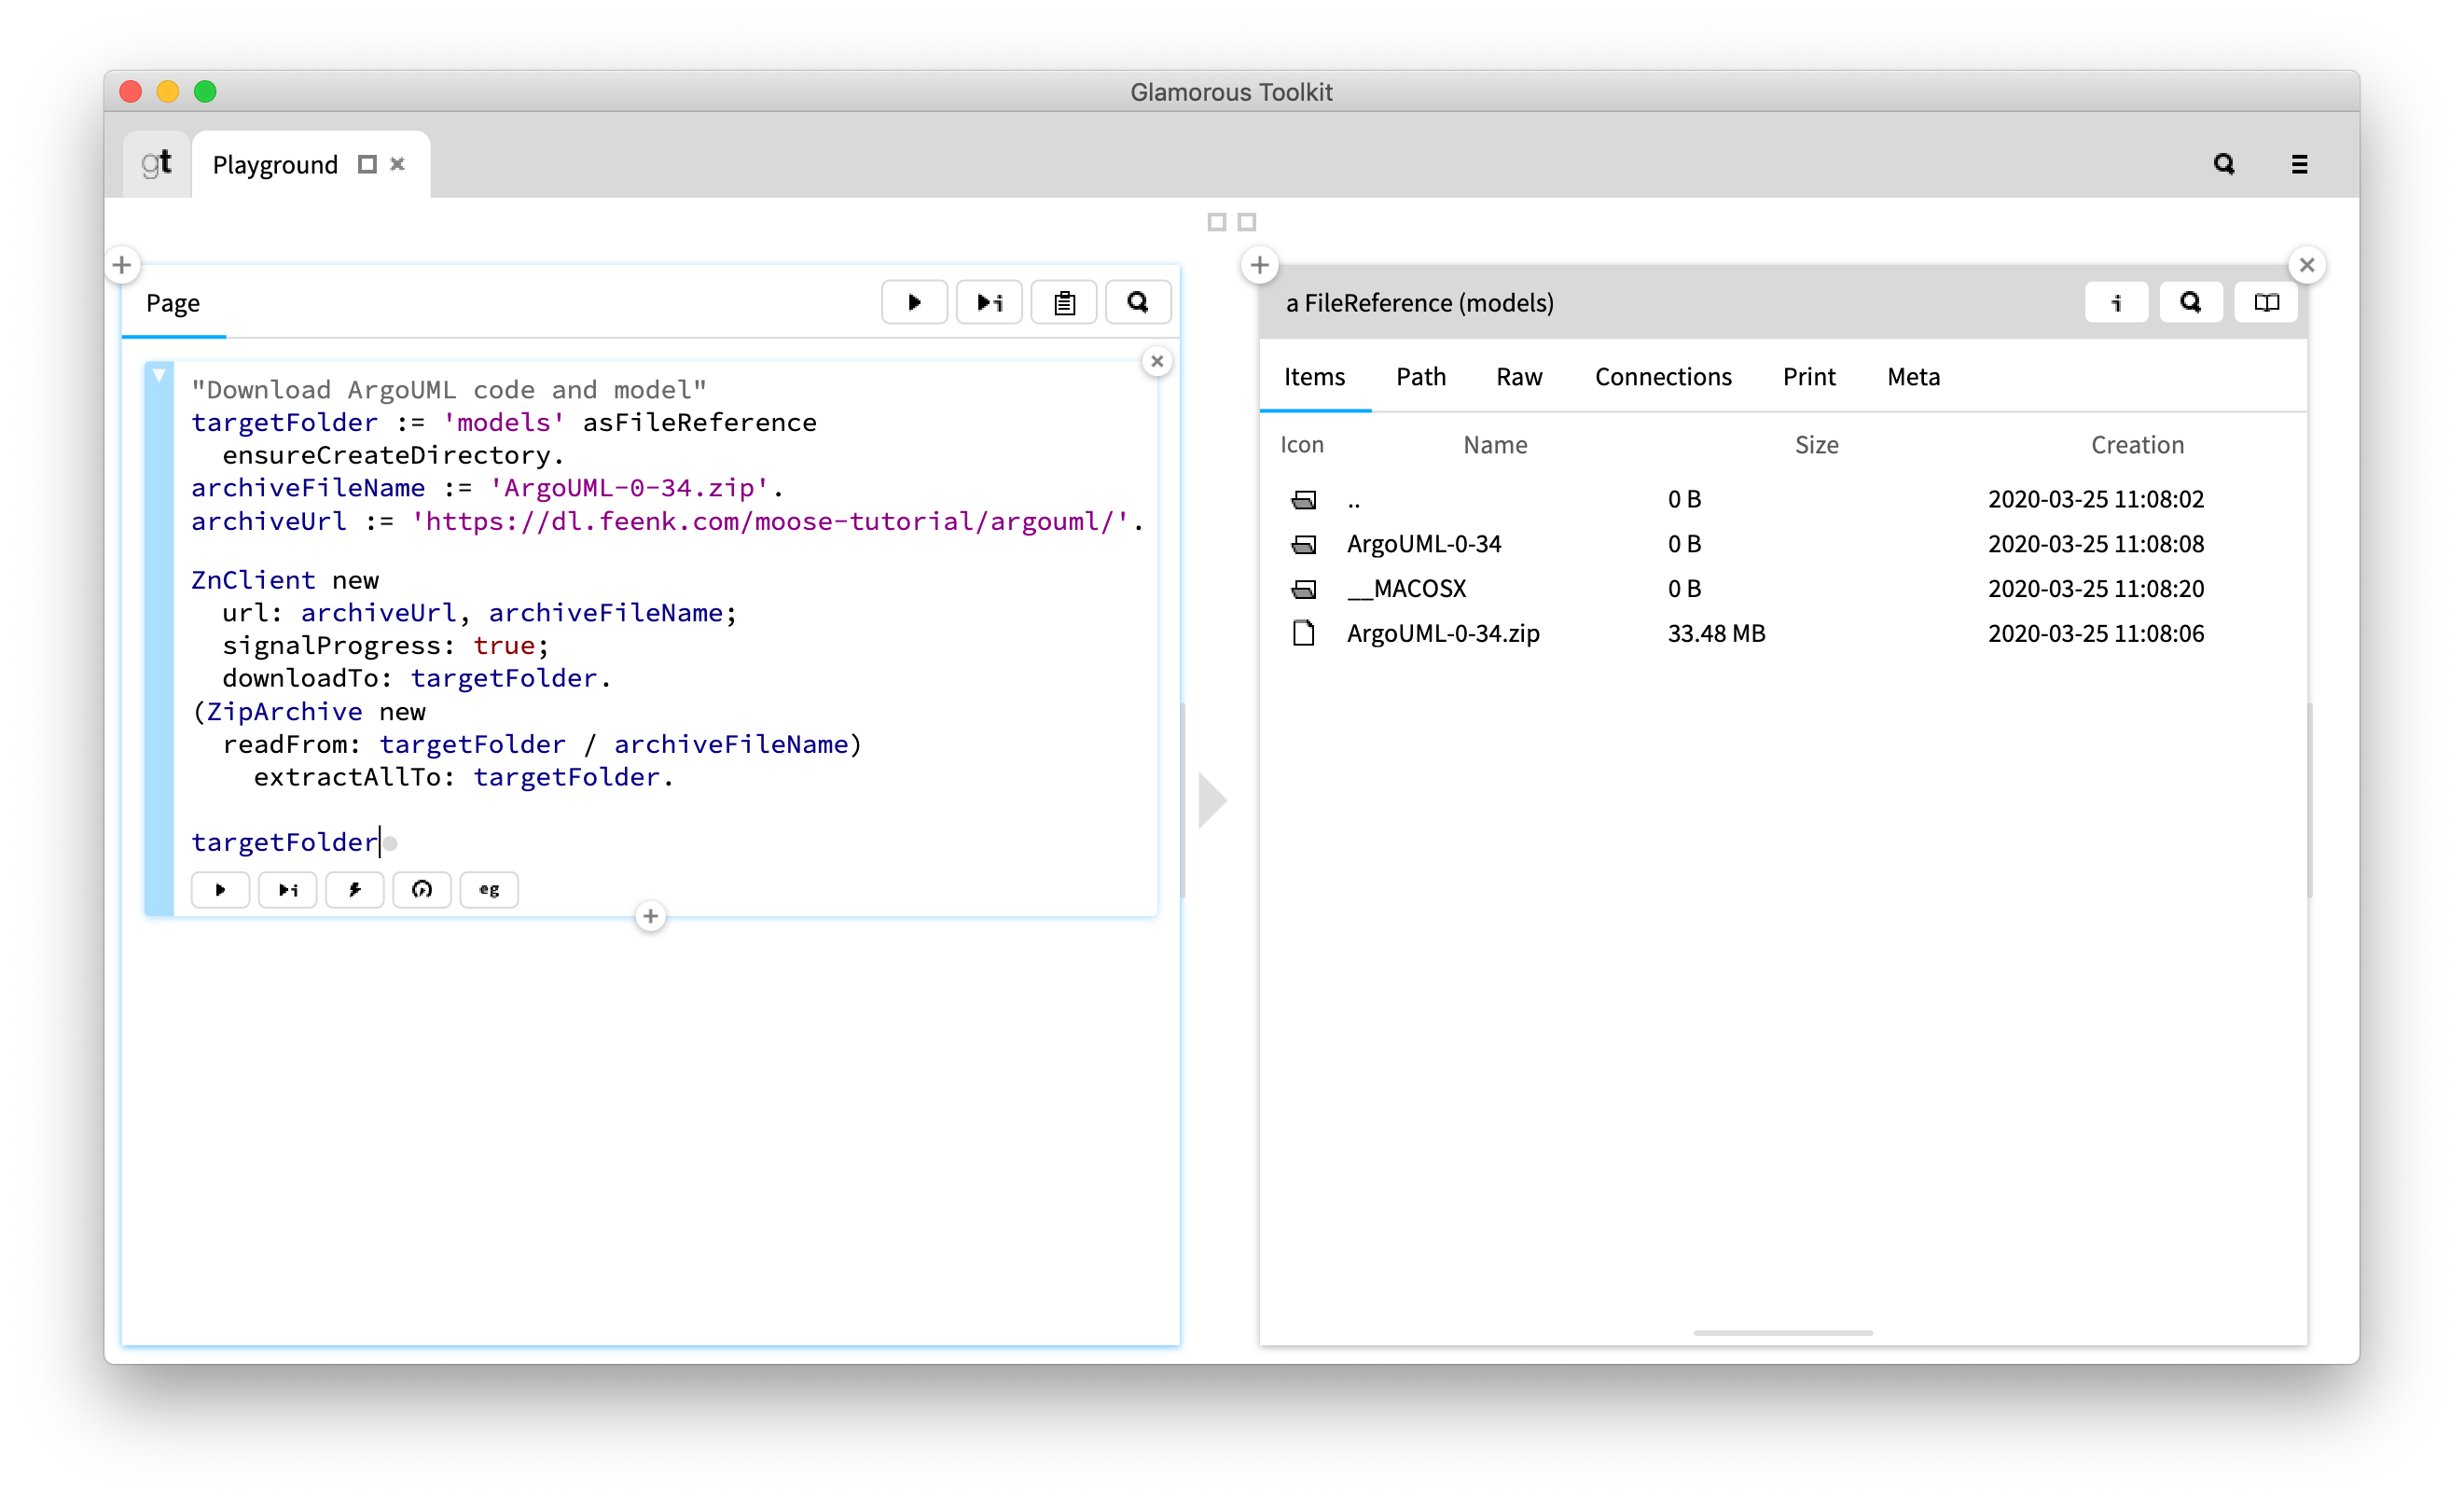Open search with the magnifier in the Page toolbar
The image size is (2464, 1502).
(x=1138, y=302)
